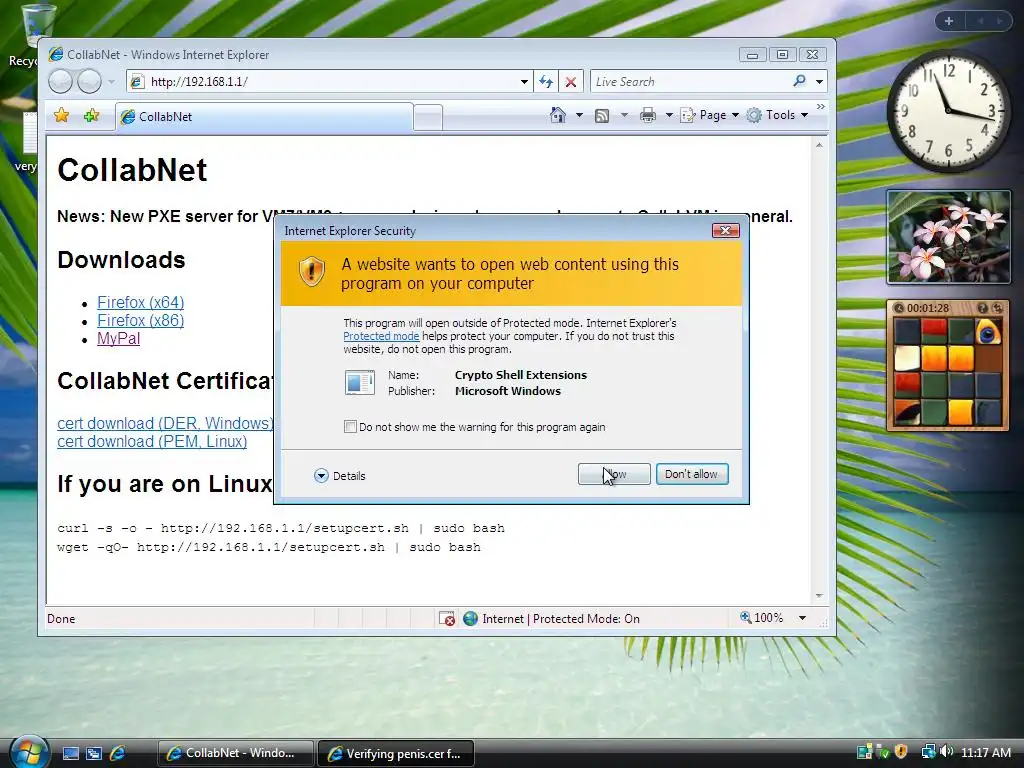Click the red Stop loading icon
The image size is (1024, 768).
coord(571,82)
